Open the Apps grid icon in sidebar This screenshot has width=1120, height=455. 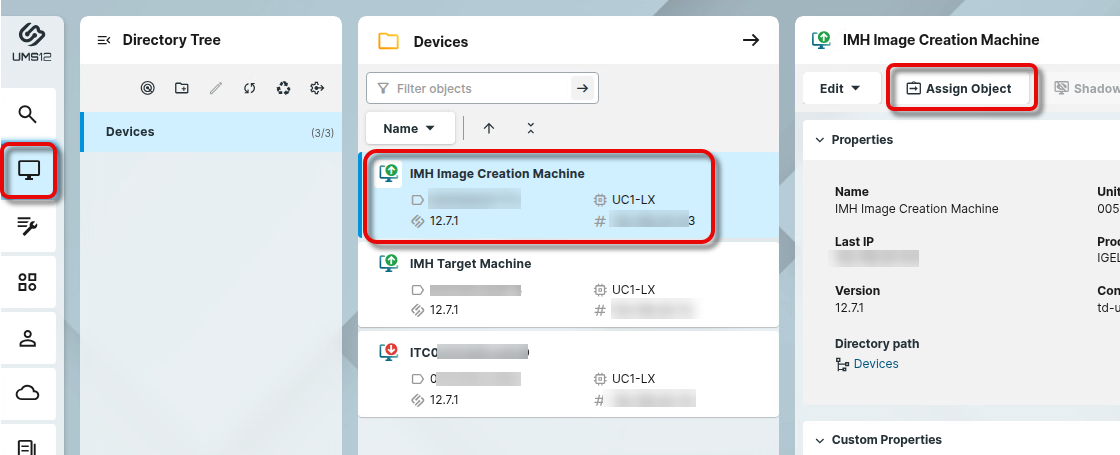(x=28, y=282)
